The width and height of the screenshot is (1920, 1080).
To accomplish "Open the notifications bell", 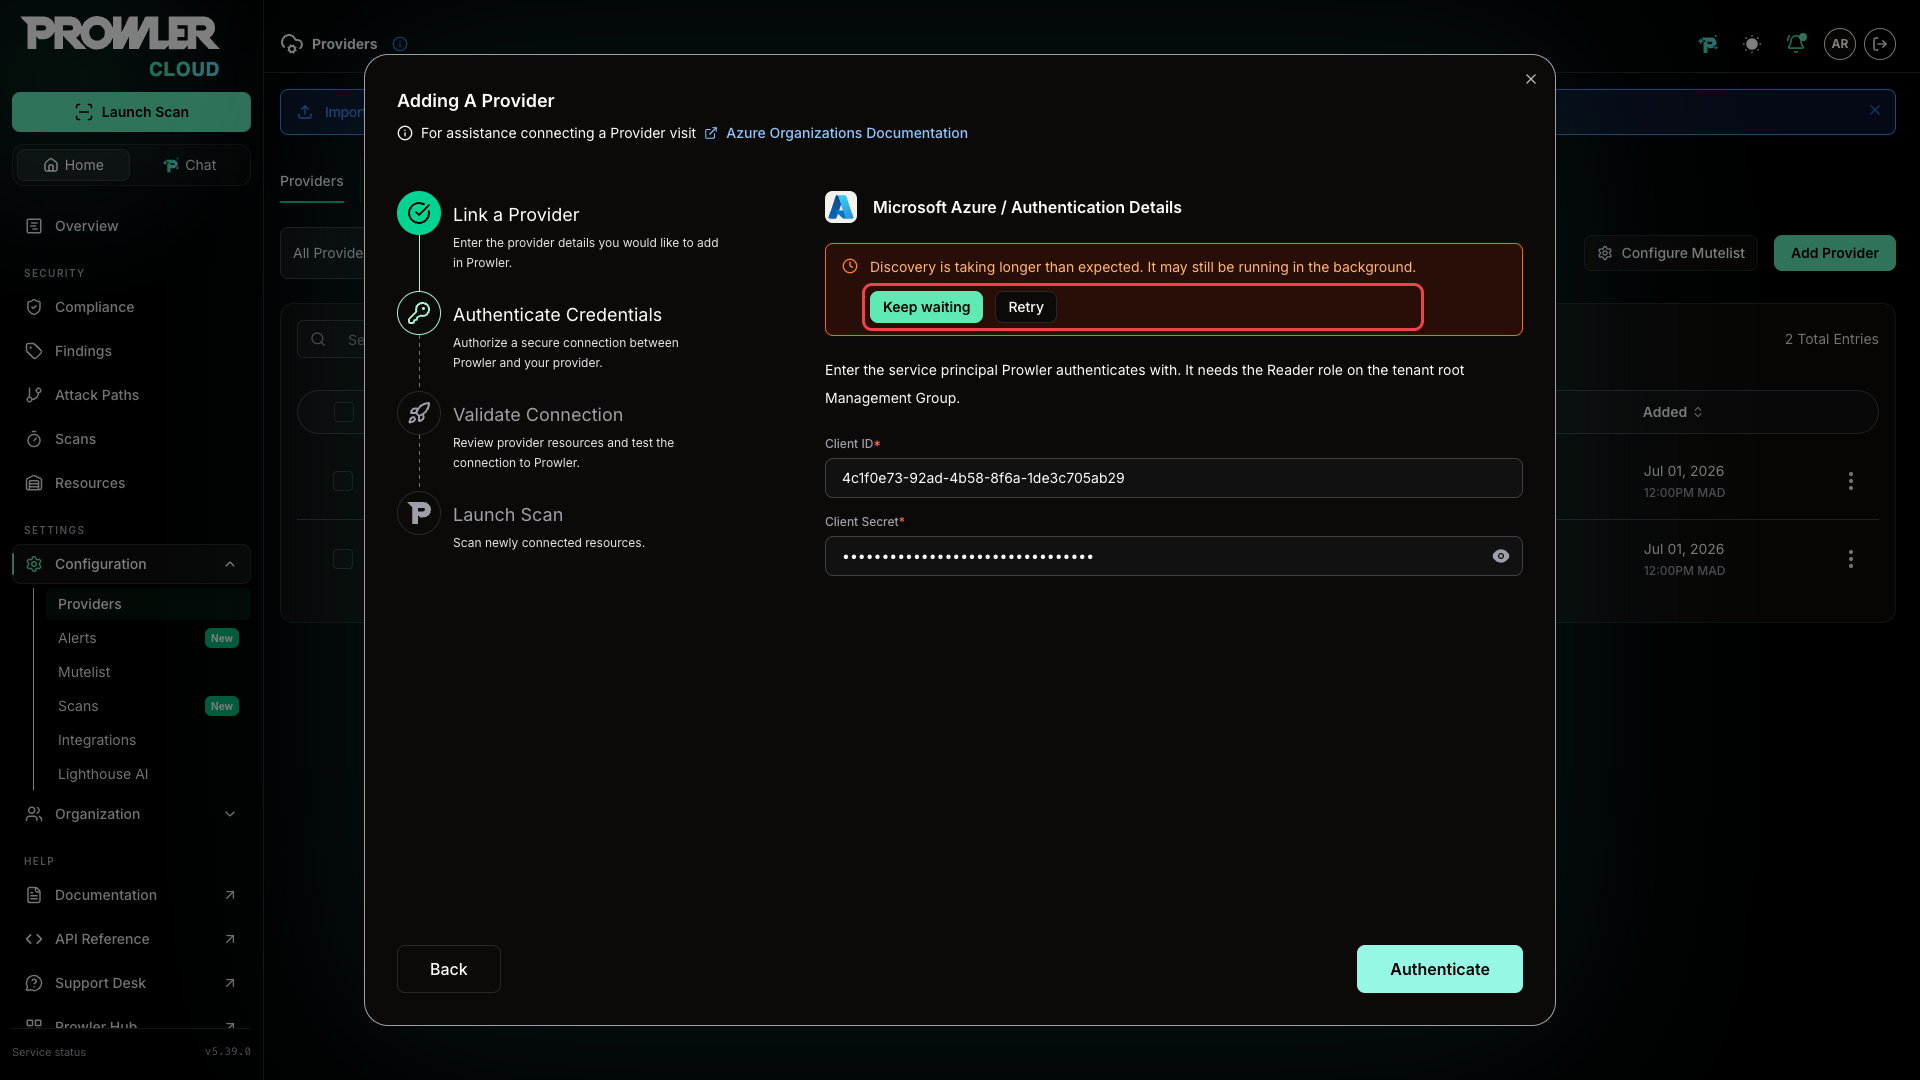I will tap(1796, 44).
